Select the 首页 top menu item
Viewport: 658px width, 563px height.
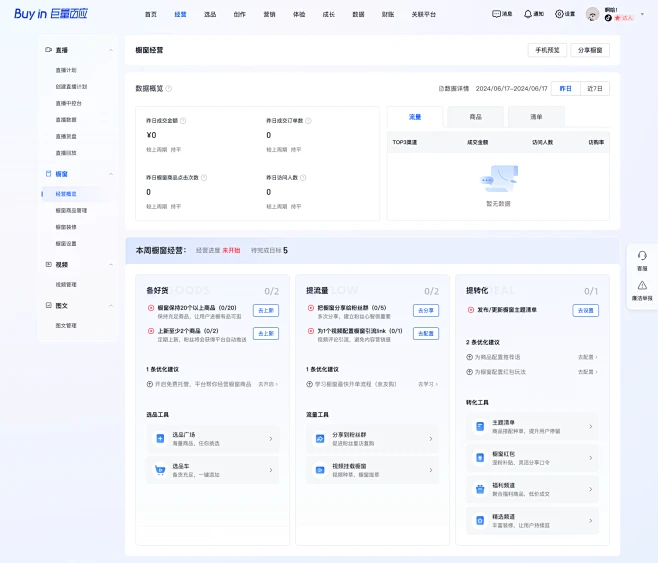pos(151,14)
